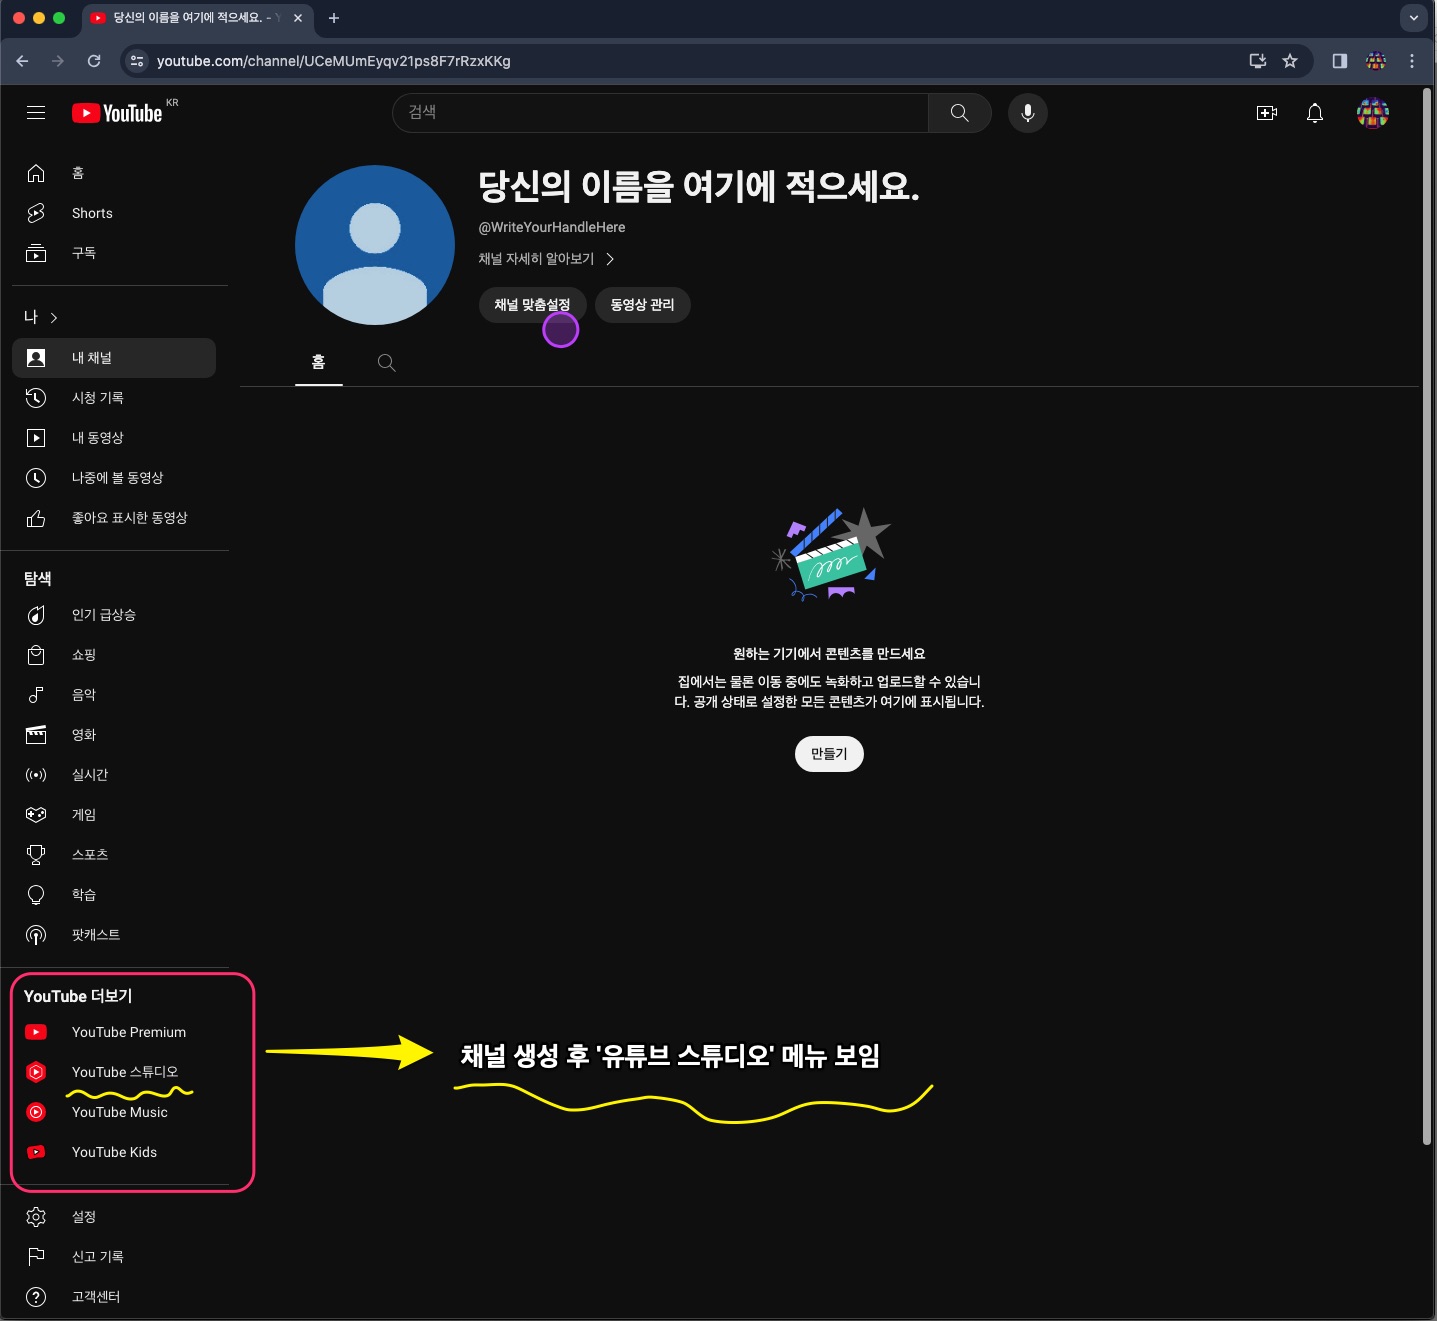The height and width of the screenshot is (1321, 1437).
Task: Open Shorts from sidebar
Action: (x=114, y=213)
